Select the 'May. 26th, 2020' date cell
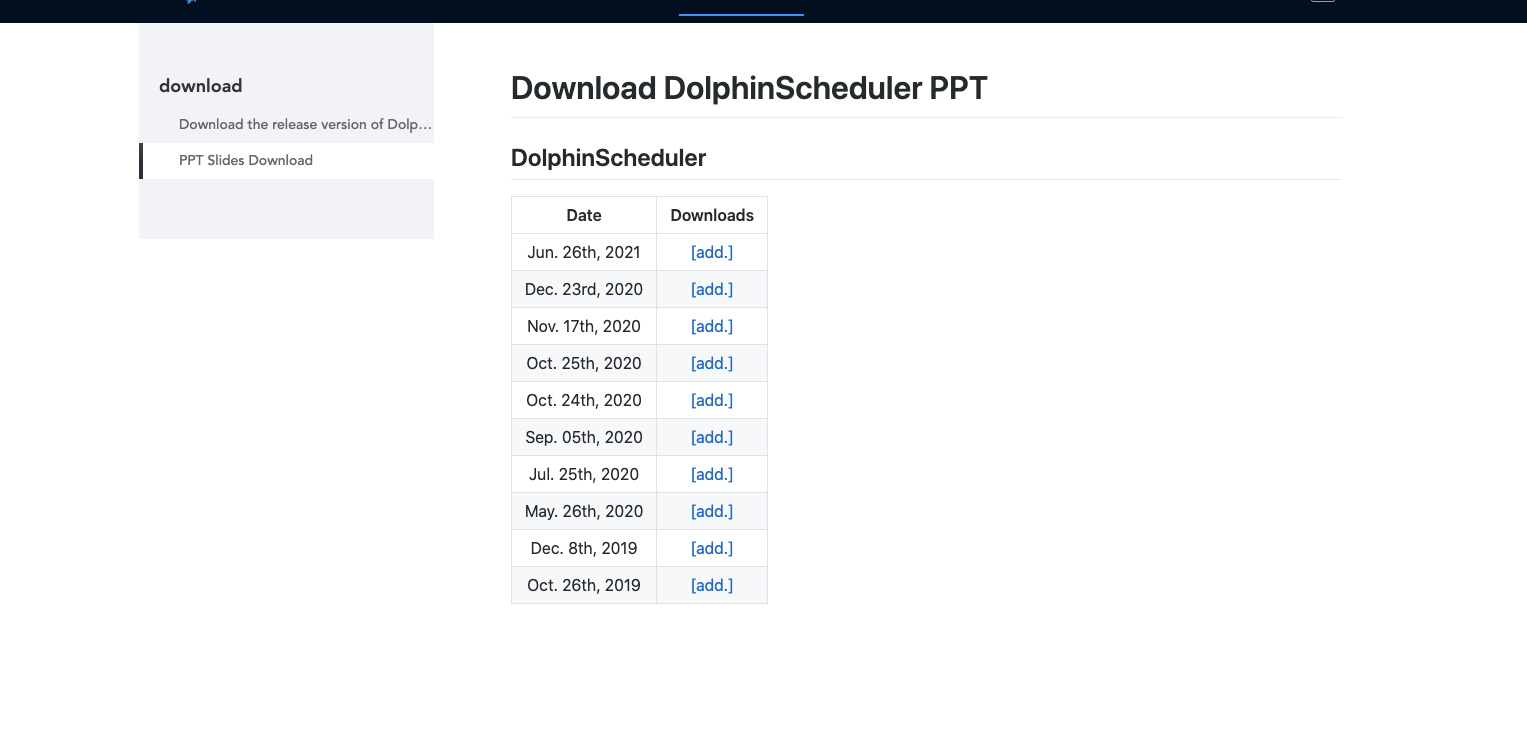1527x740 pixels. [x=584, y=511]
